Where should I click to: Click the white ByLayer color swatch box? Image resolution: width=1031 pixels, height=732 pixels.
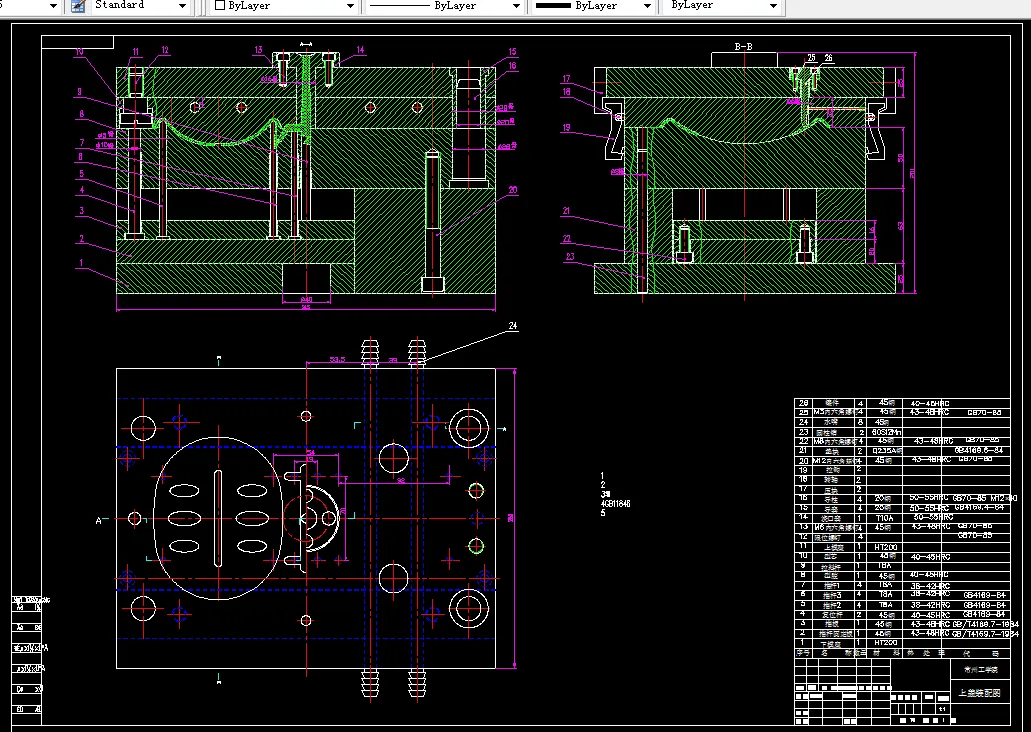(220, 6)
